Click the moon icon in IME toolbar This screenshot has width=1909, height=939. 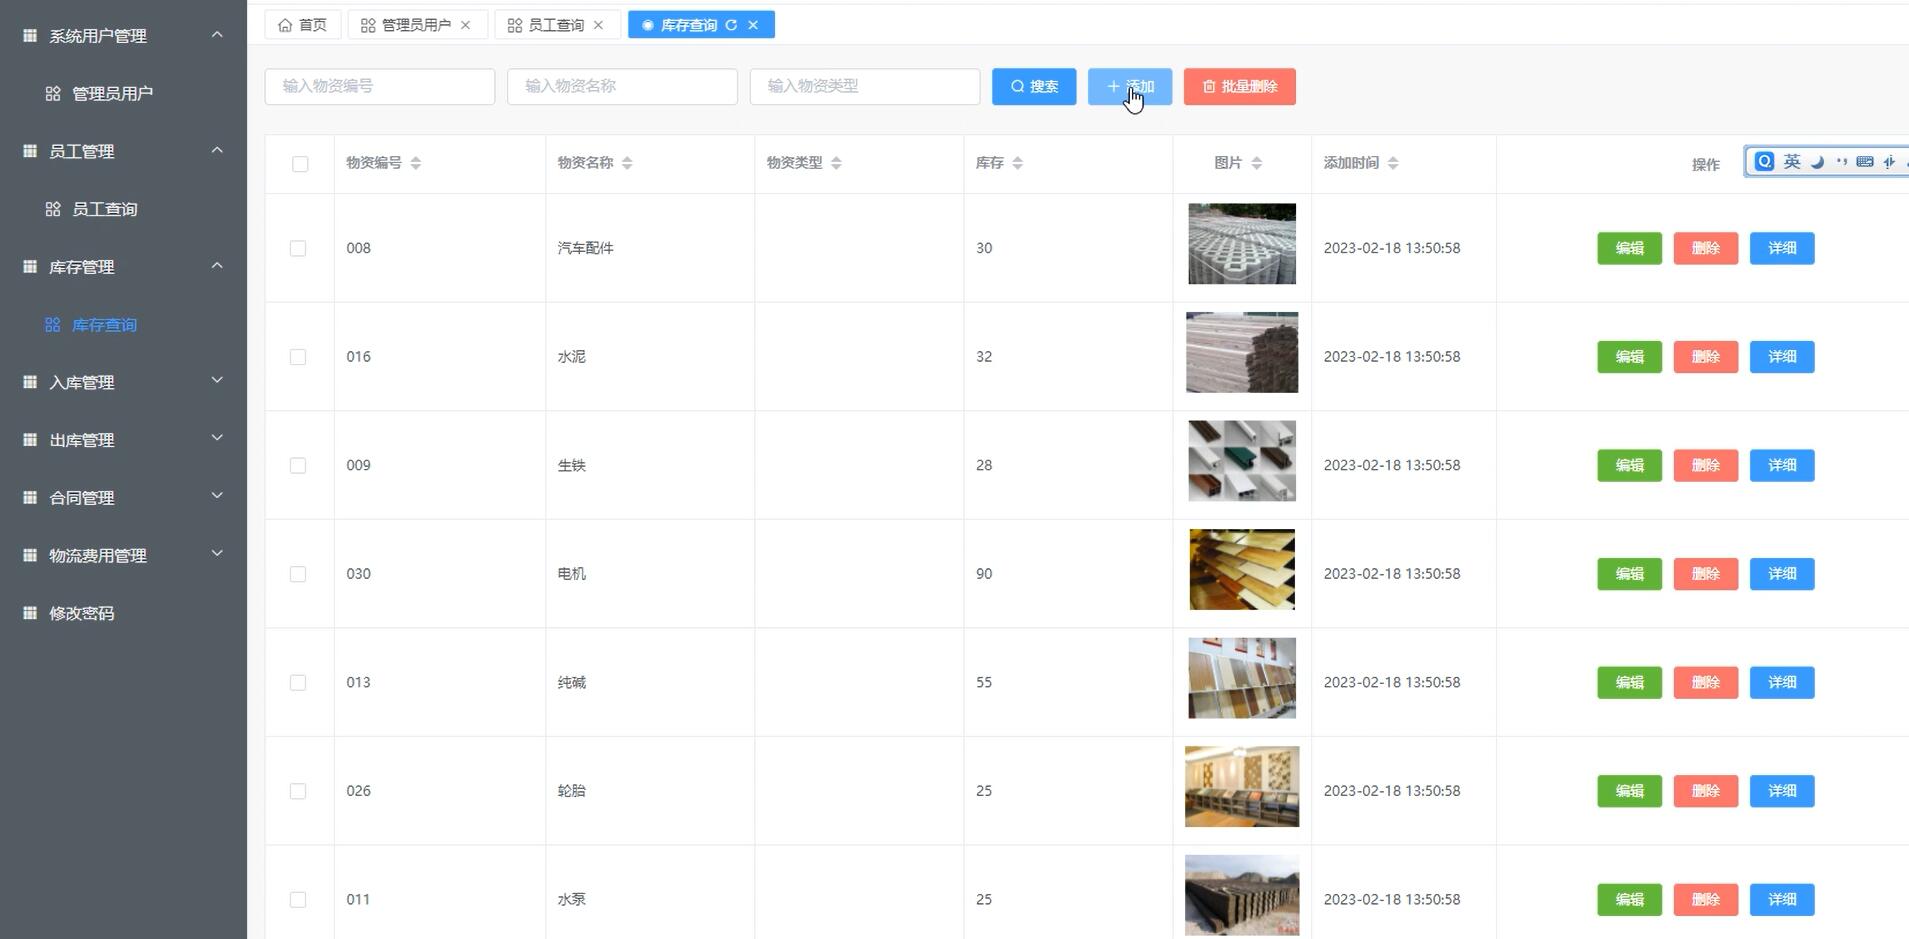tap(1817, 161)
